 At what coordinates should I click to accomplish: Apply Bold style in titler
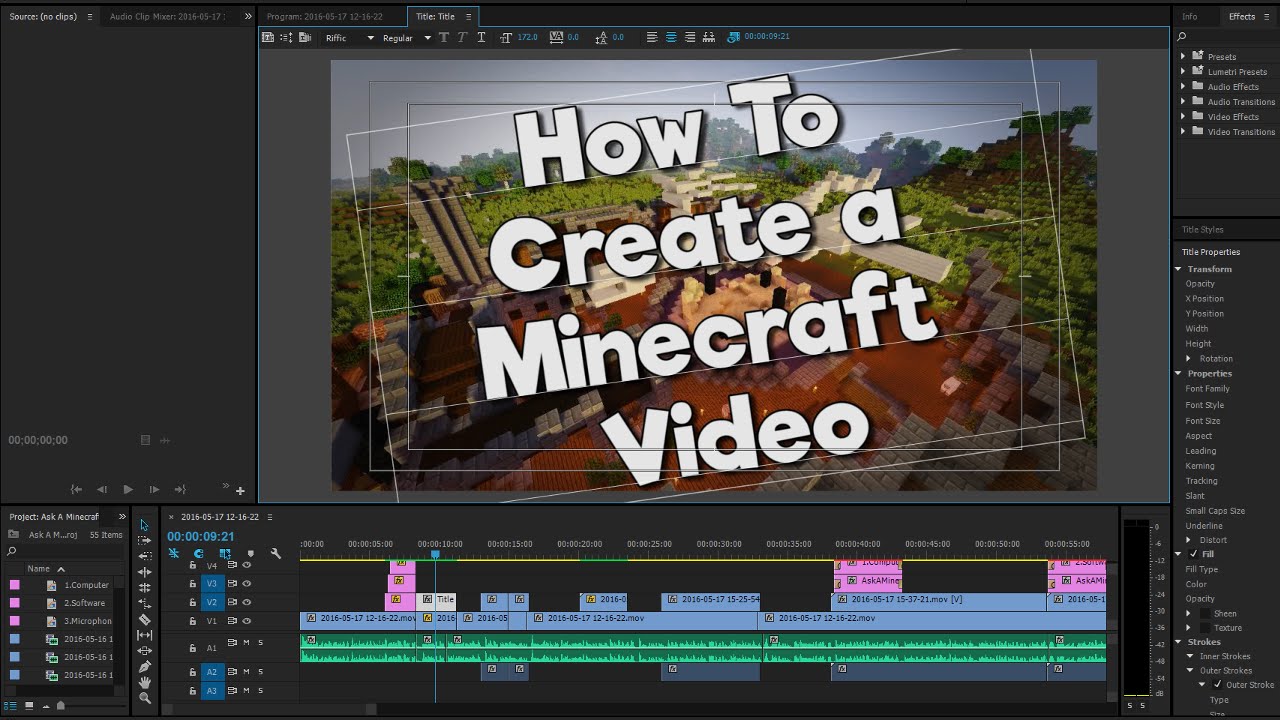click(x=444, y=37)
